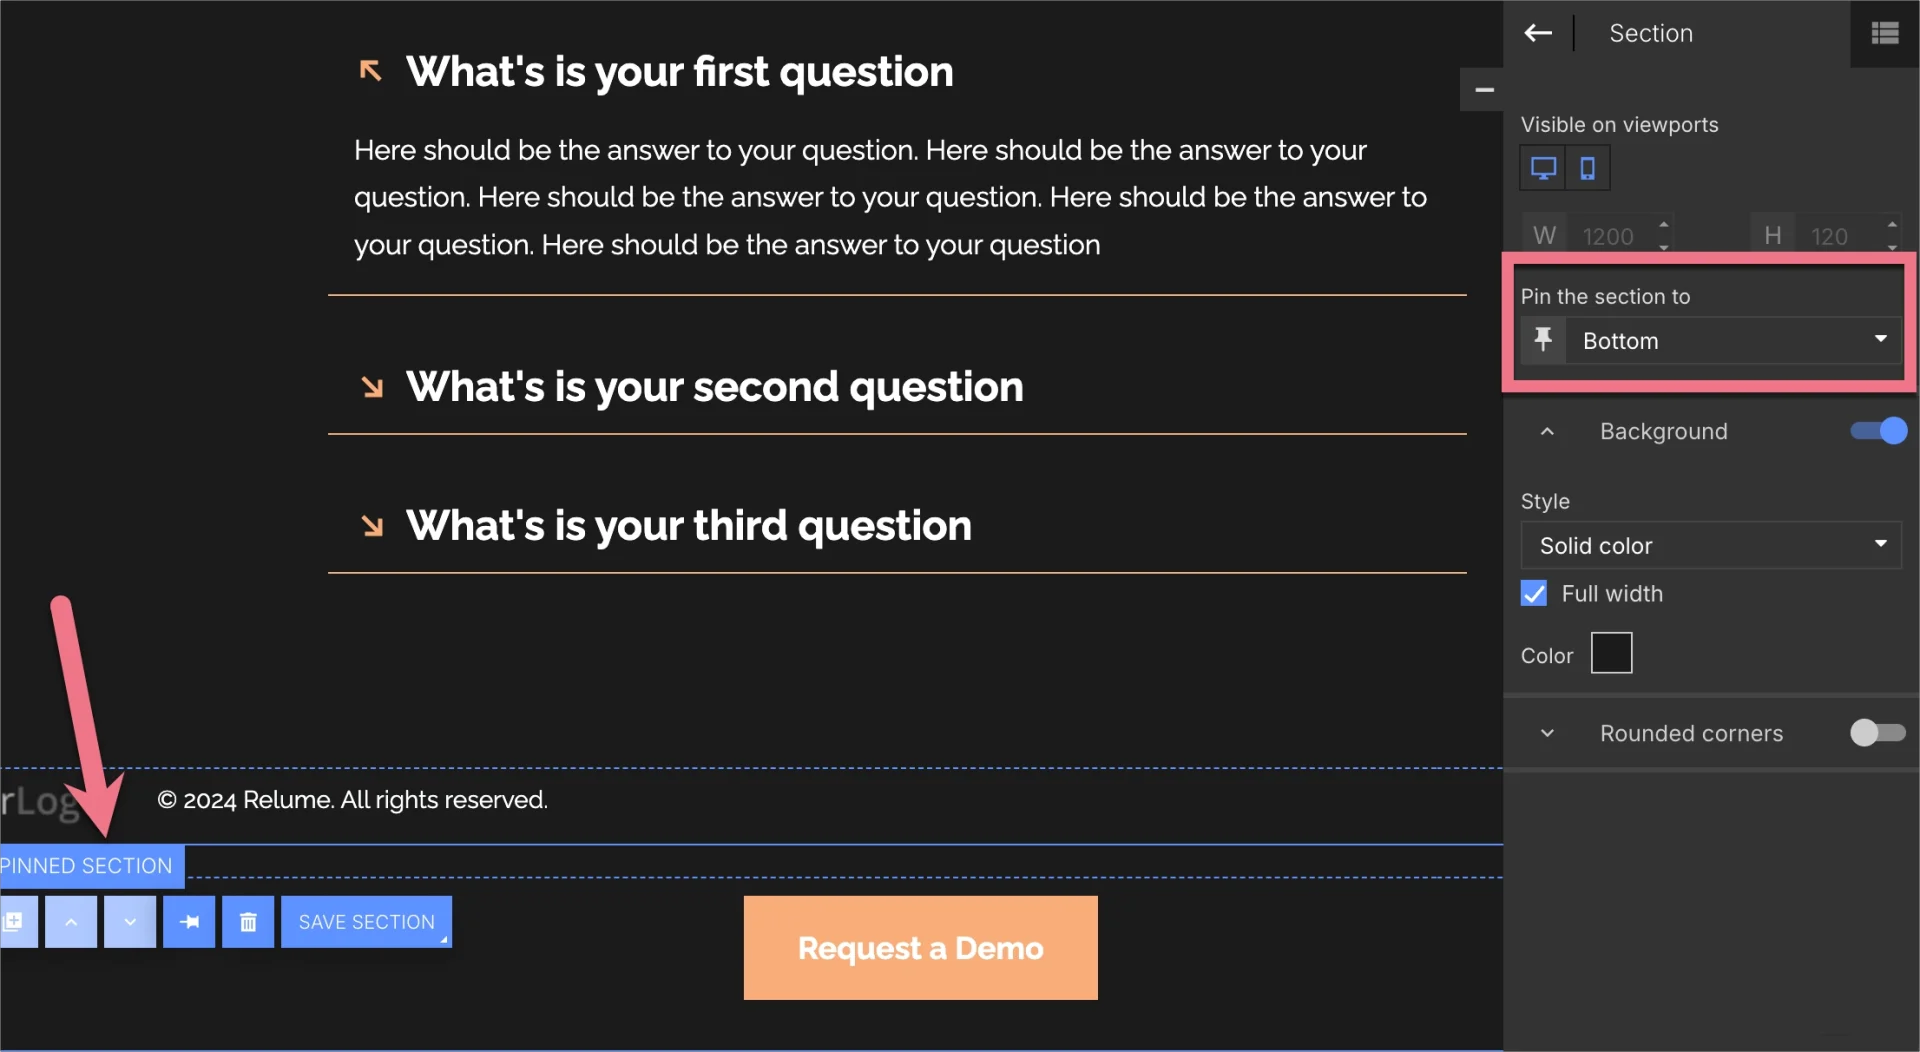Toggle desktop viewport visibility icon
This screenshot has height=1052, width=1920.
1543,167
